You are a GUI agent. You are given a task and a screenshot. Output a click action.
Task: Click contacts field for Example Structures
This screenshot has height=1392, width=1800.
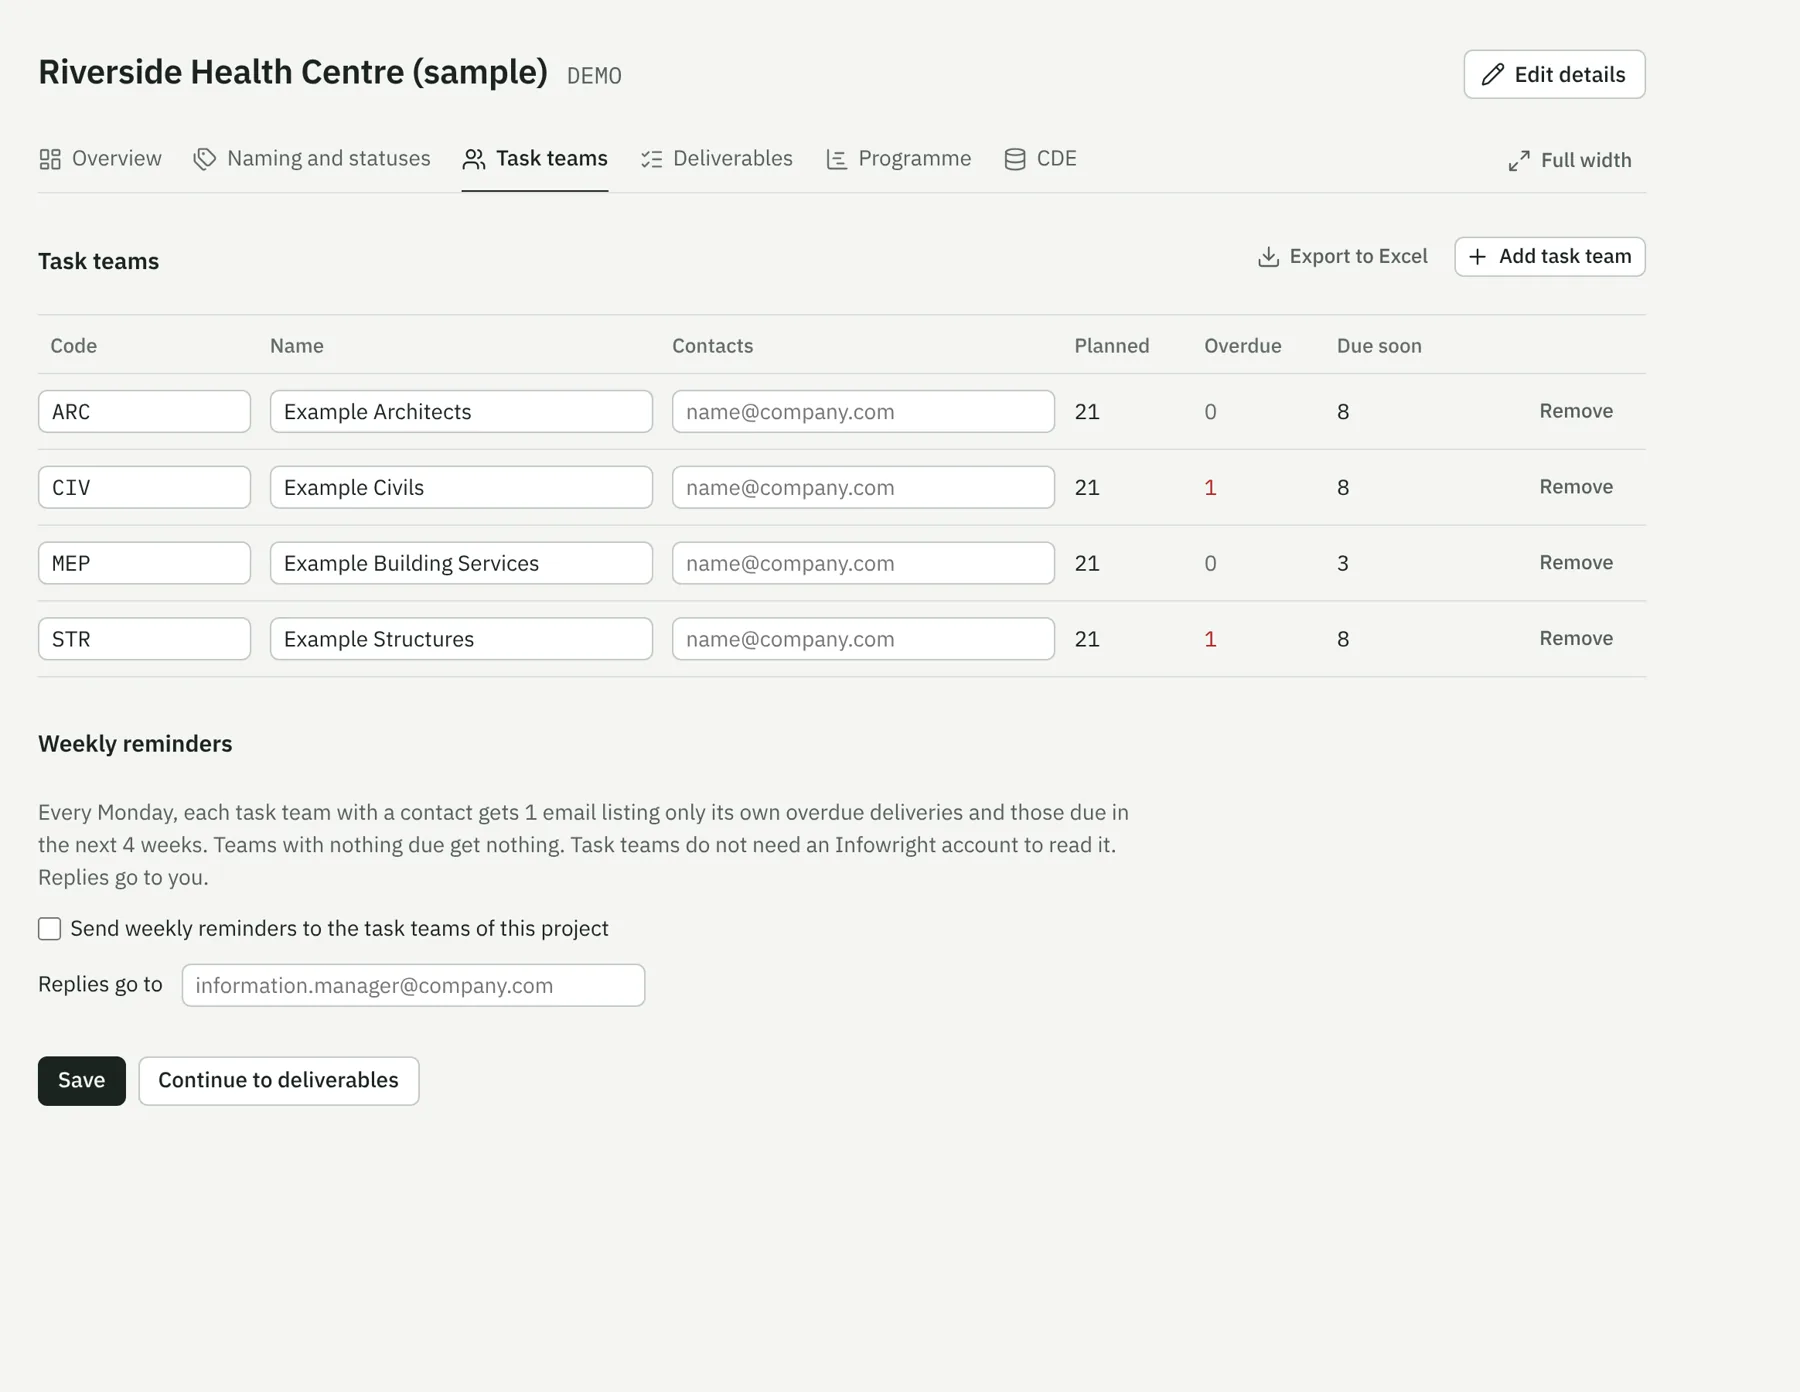863,640
